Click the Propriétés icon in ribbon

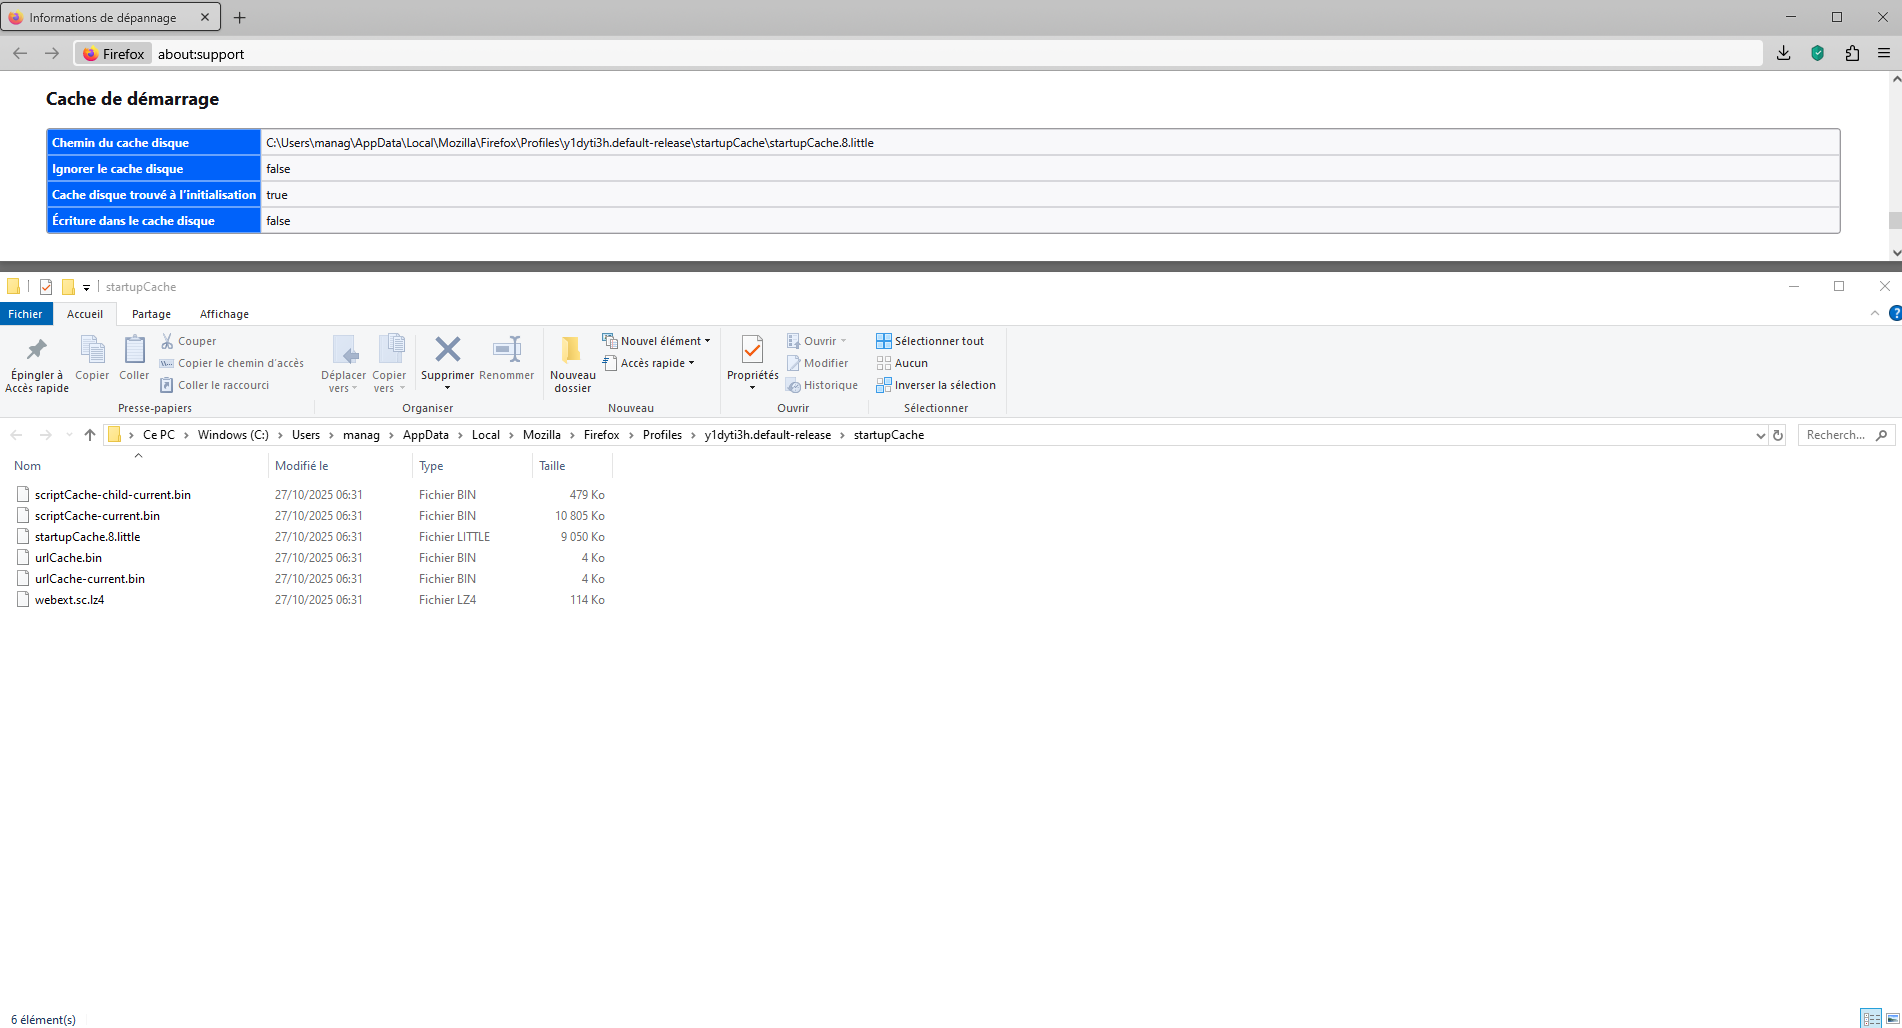pos(752,350)
